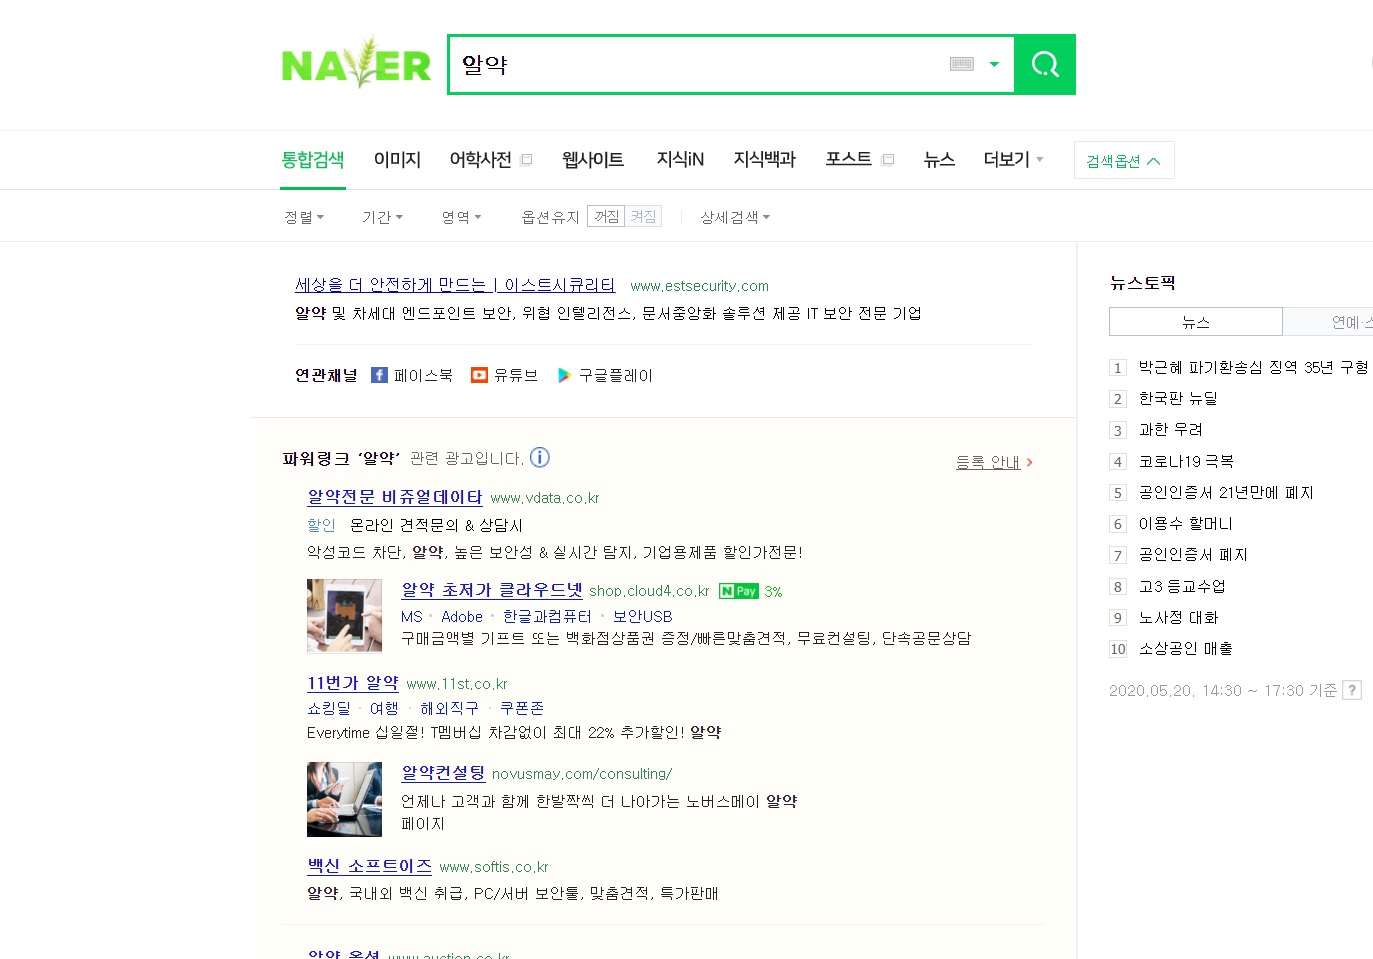Select the 통합검색 tab
The width and height of the screenshot is (1373, 959).
coord(313,159)
